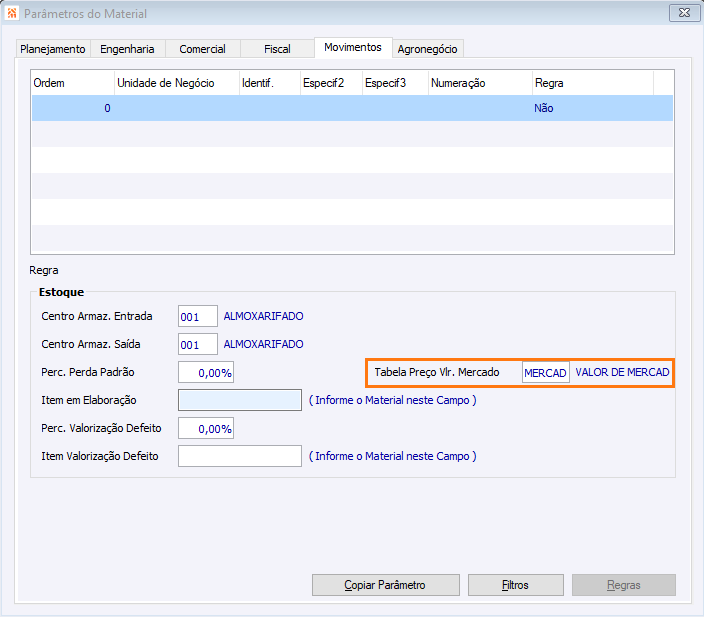Viewport: 704px width, 617px height.
Task: Click the app icon in title bar
Action: (12, 13)
